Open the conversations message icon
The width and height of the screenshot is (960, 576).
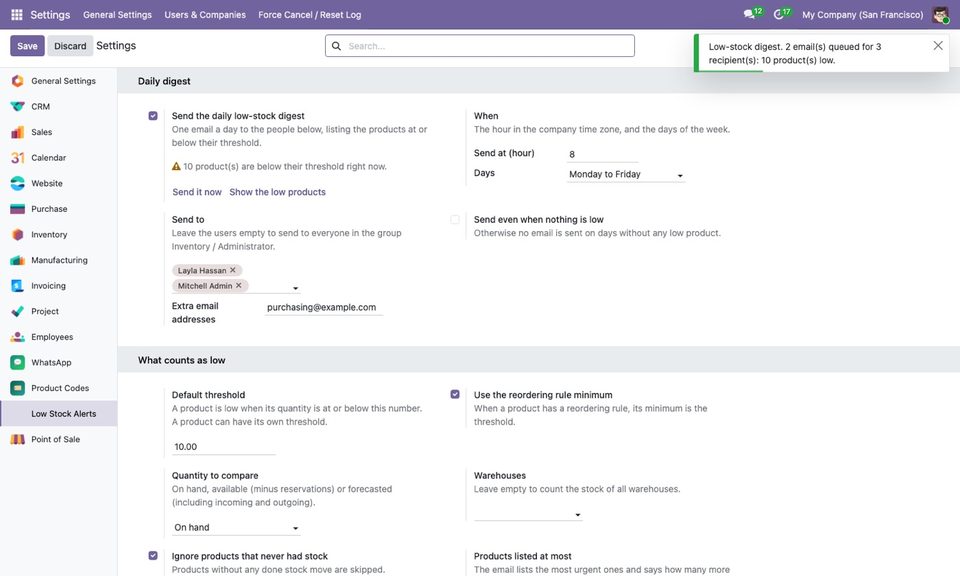click(749, 14)
